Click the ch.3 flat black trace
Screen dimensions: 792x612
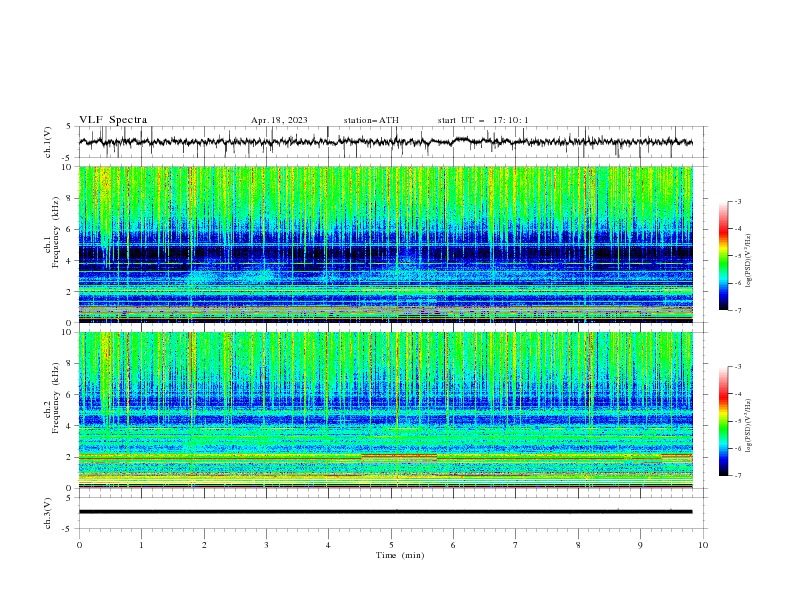pyautogui.click(x=385, y=512)
